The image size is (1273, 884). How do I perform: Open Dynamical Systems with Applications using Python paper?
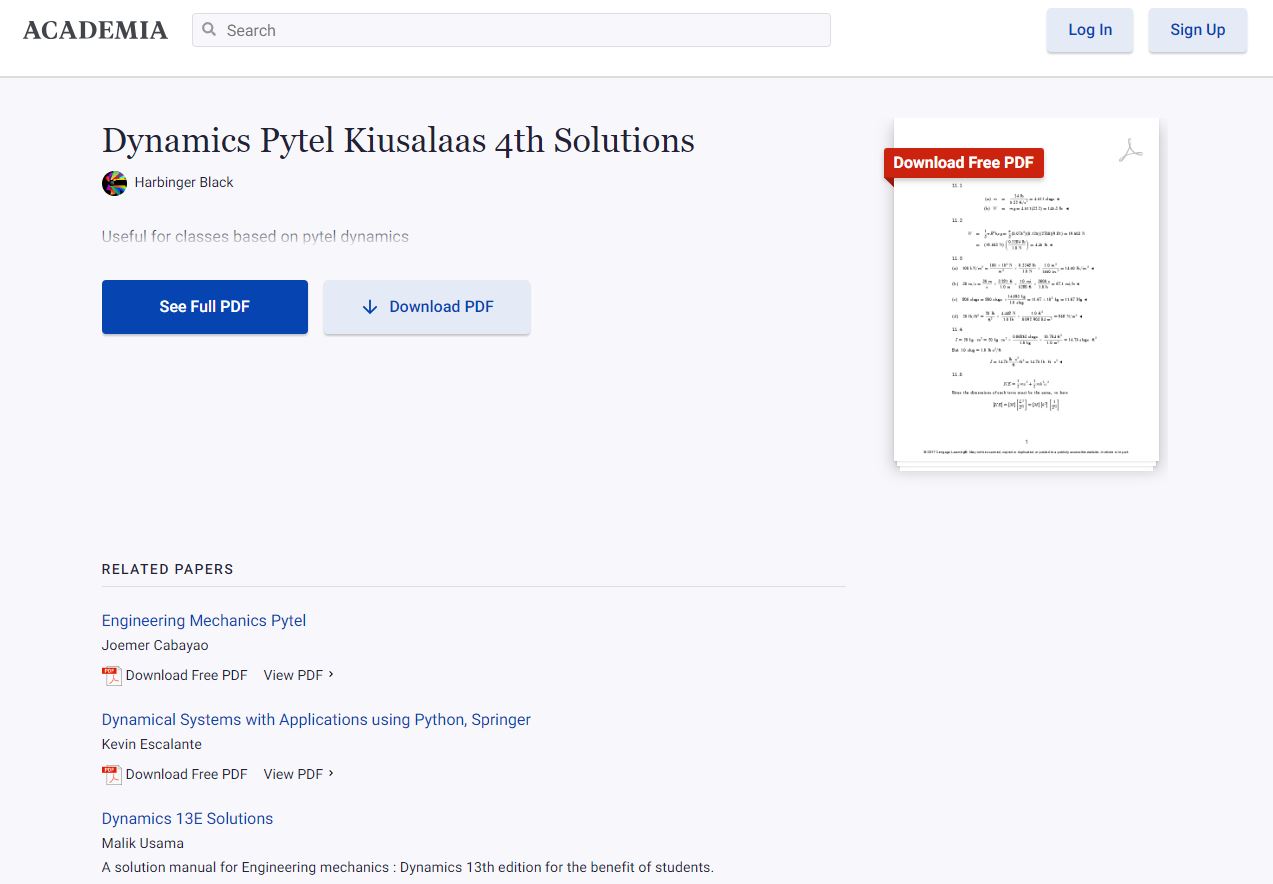(x=316, y=719)
